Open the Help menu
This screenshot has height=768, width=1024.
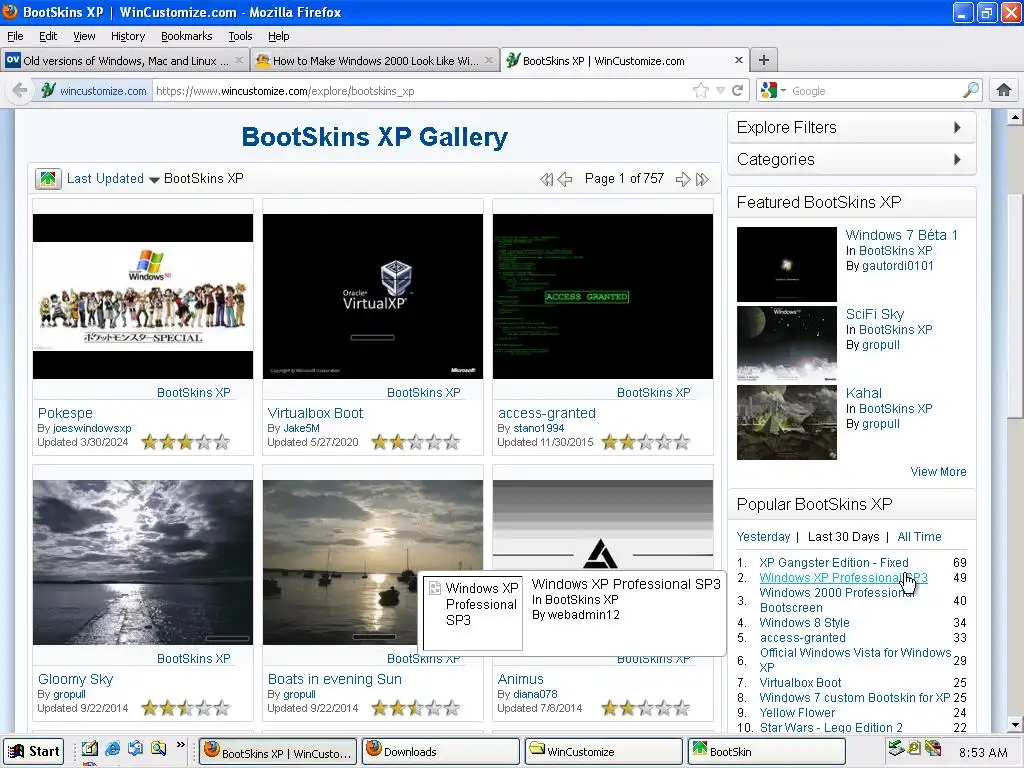(278, 36)
